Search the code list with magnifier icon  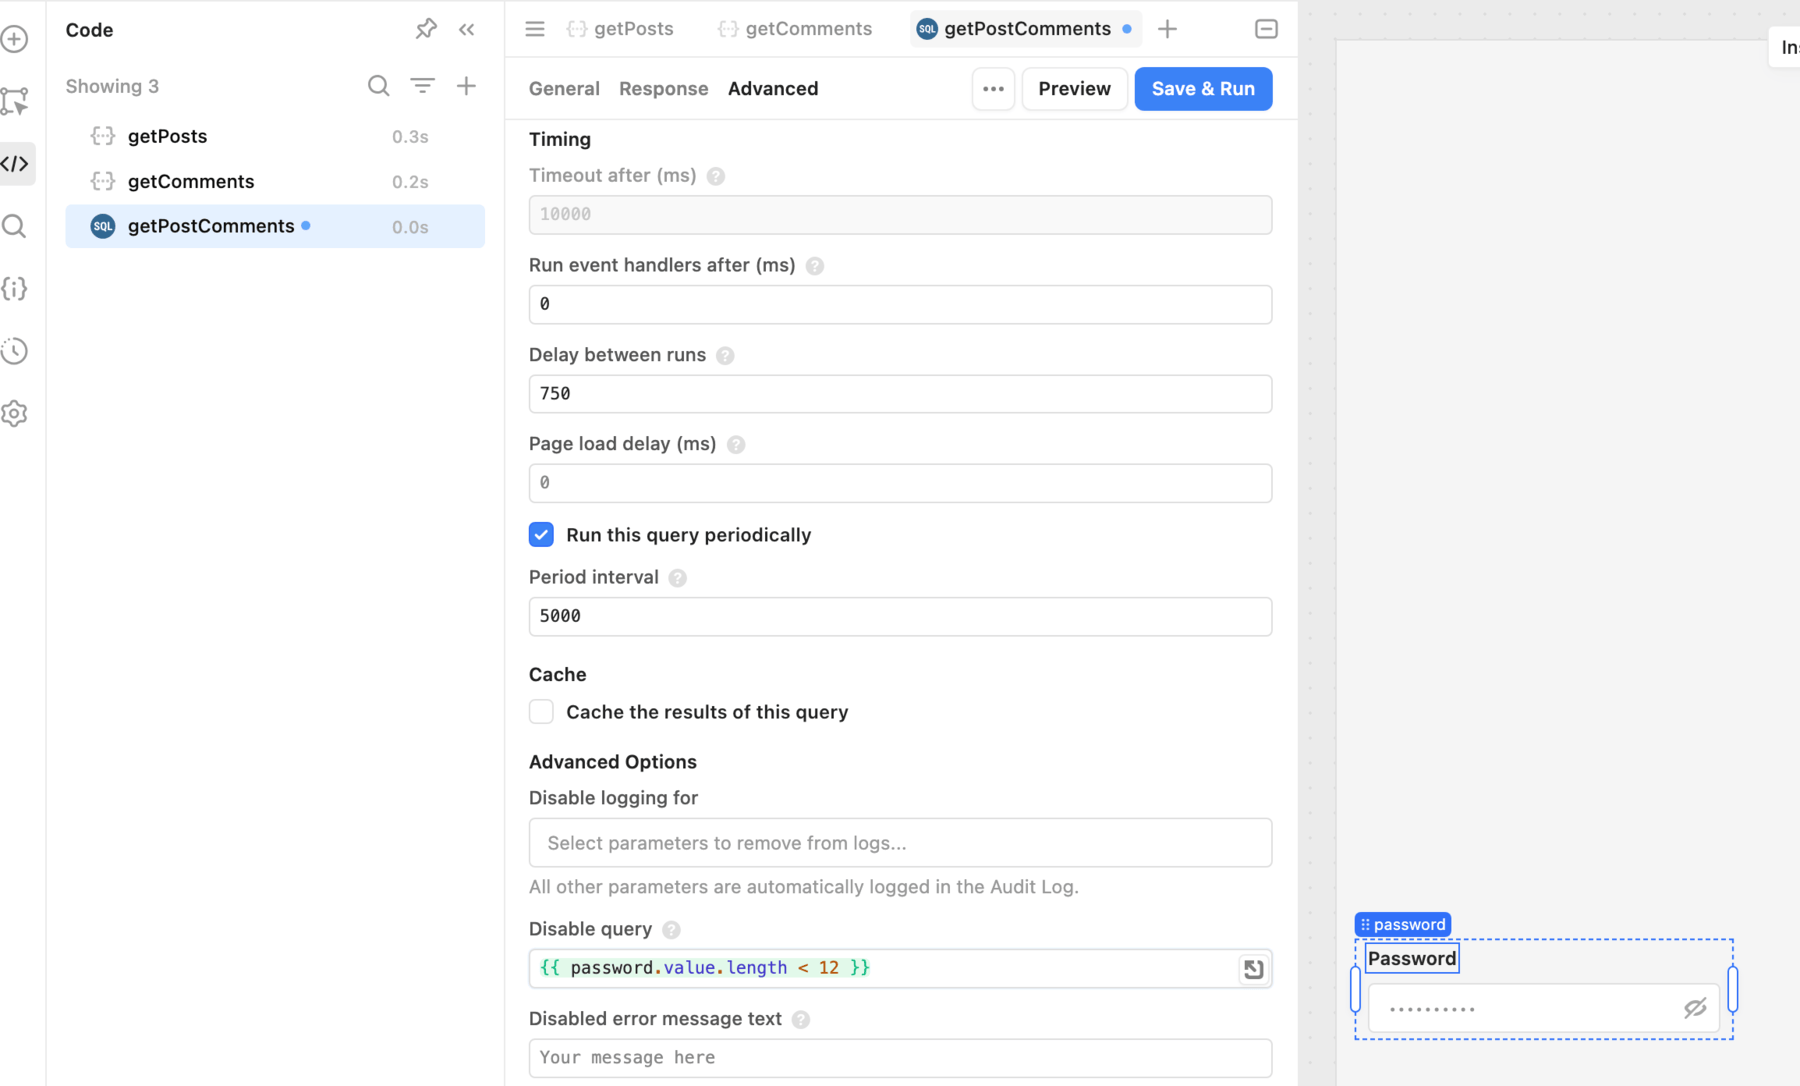(x=378, y=86)
